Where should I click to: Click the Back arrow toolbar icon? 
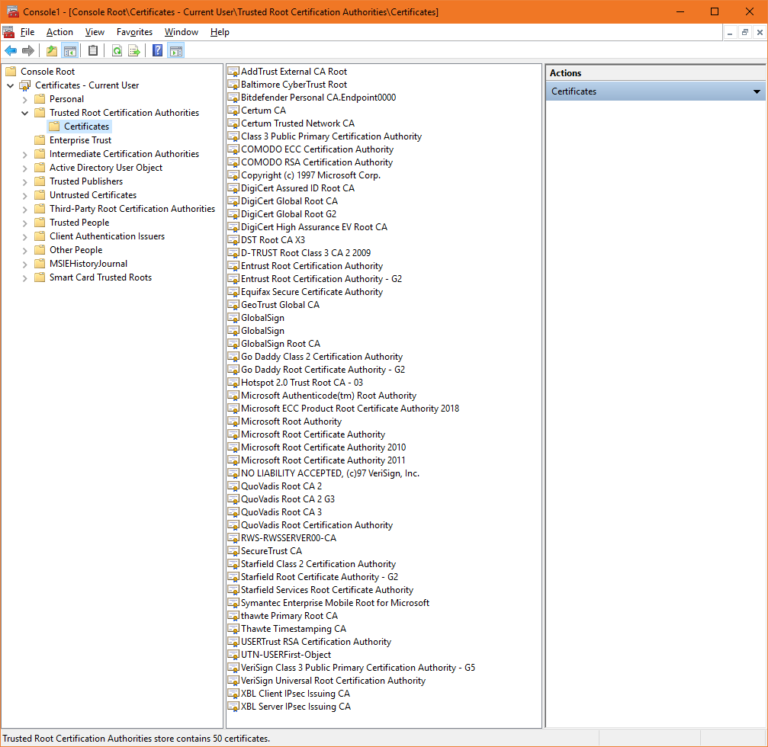(11, 50)
